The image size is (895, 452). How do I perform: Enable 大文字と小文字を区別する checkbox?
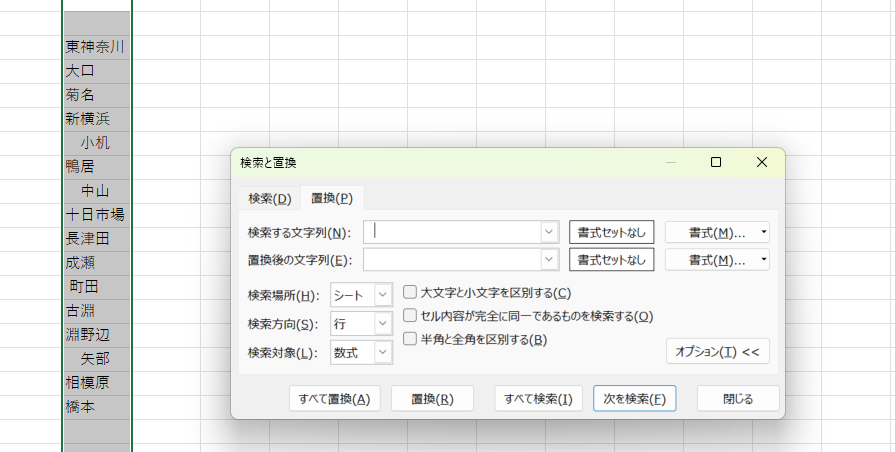click(410, 293)
